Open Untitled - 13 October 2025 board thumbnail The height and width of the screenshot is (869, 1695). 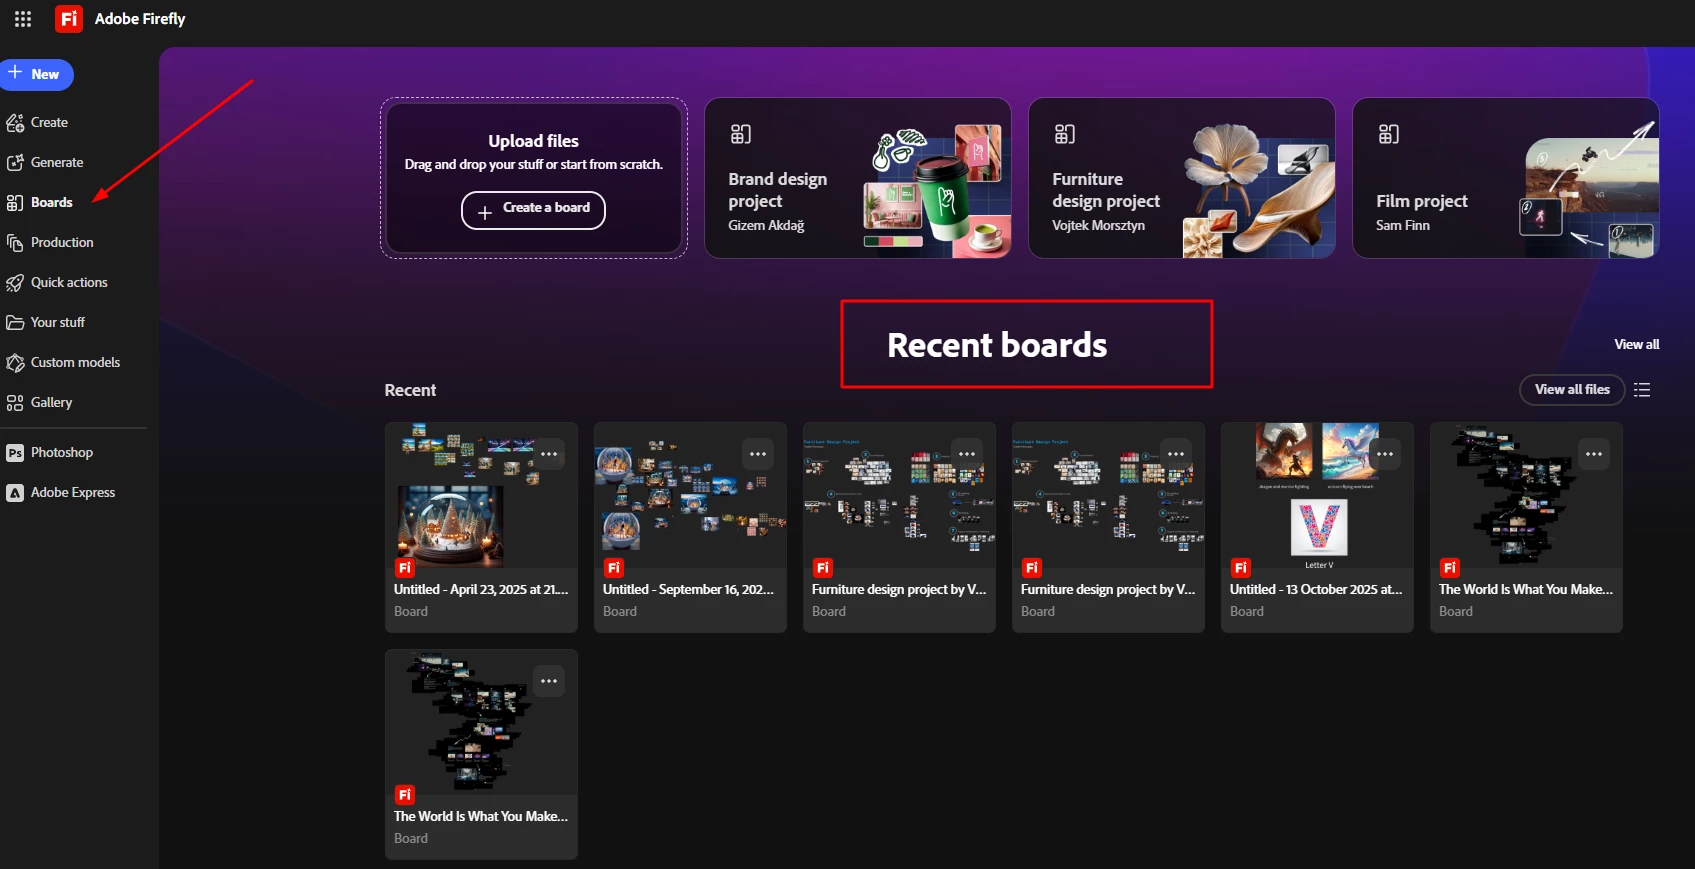(1317, 496)
